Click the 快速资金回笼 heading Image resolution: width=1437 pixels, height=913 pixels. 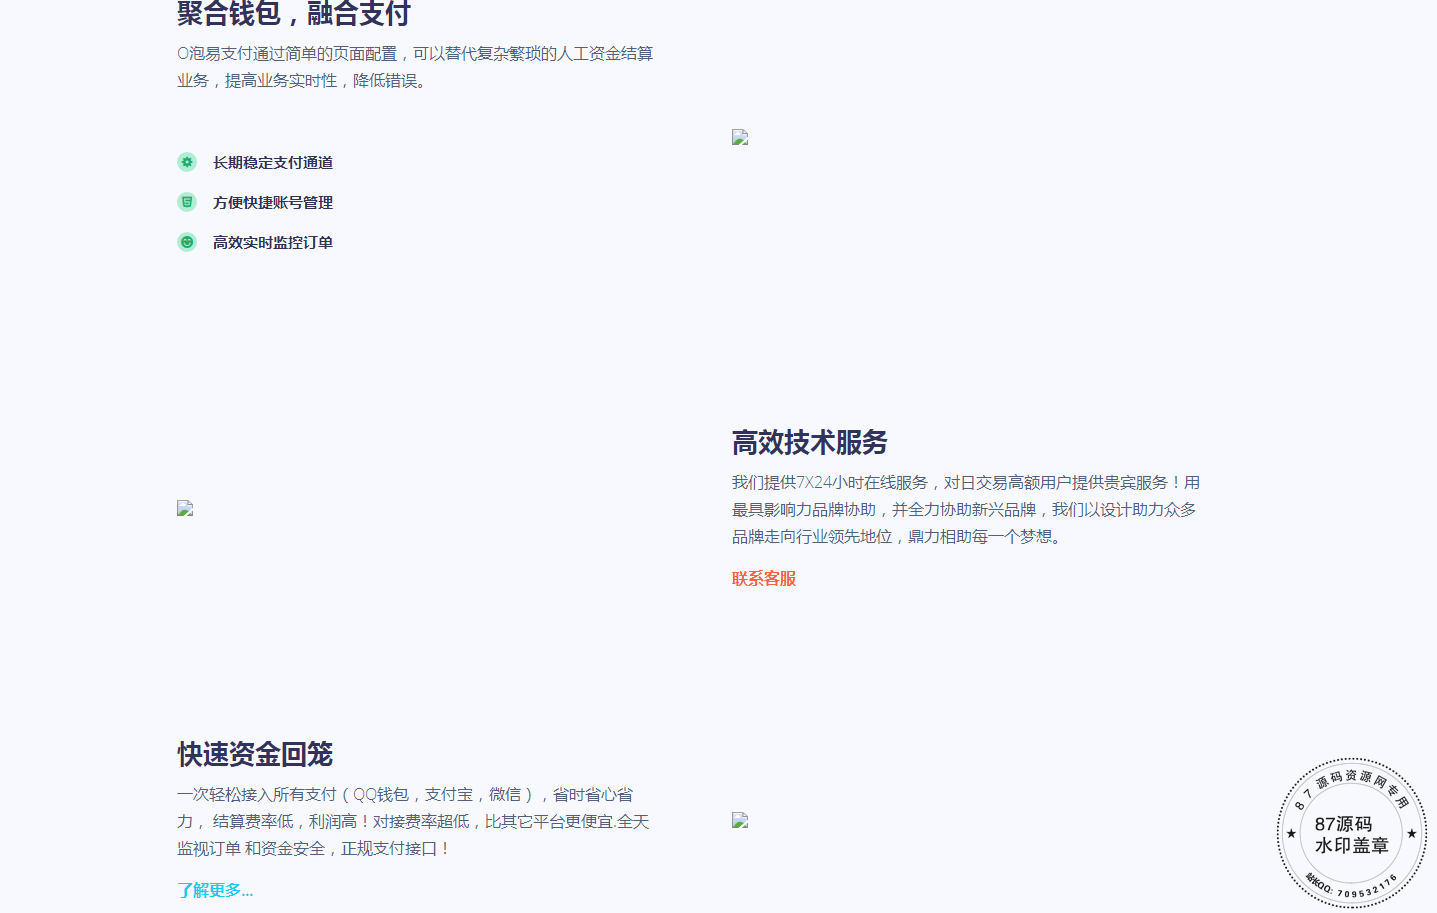tap(255, 754)
